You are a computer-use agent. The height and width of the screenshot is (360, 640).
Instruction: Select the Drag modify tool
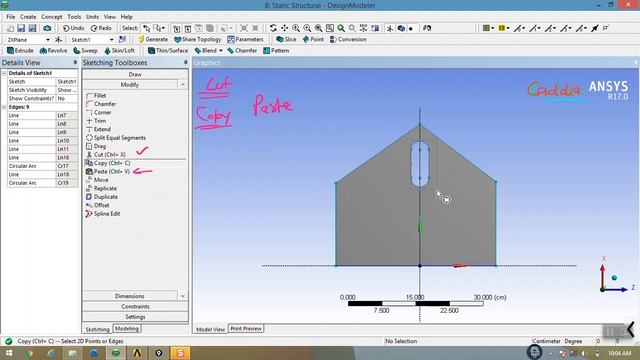pyautogui.click(x=96, y=146)
